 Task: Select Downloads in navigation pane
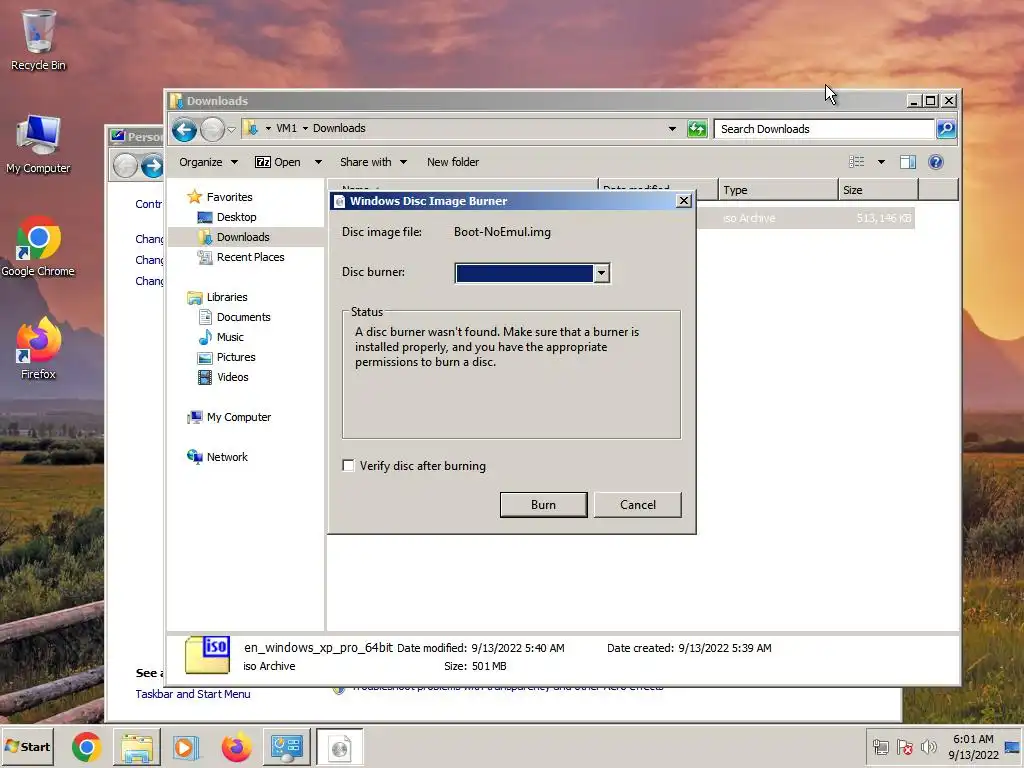[x=243, y=237]
